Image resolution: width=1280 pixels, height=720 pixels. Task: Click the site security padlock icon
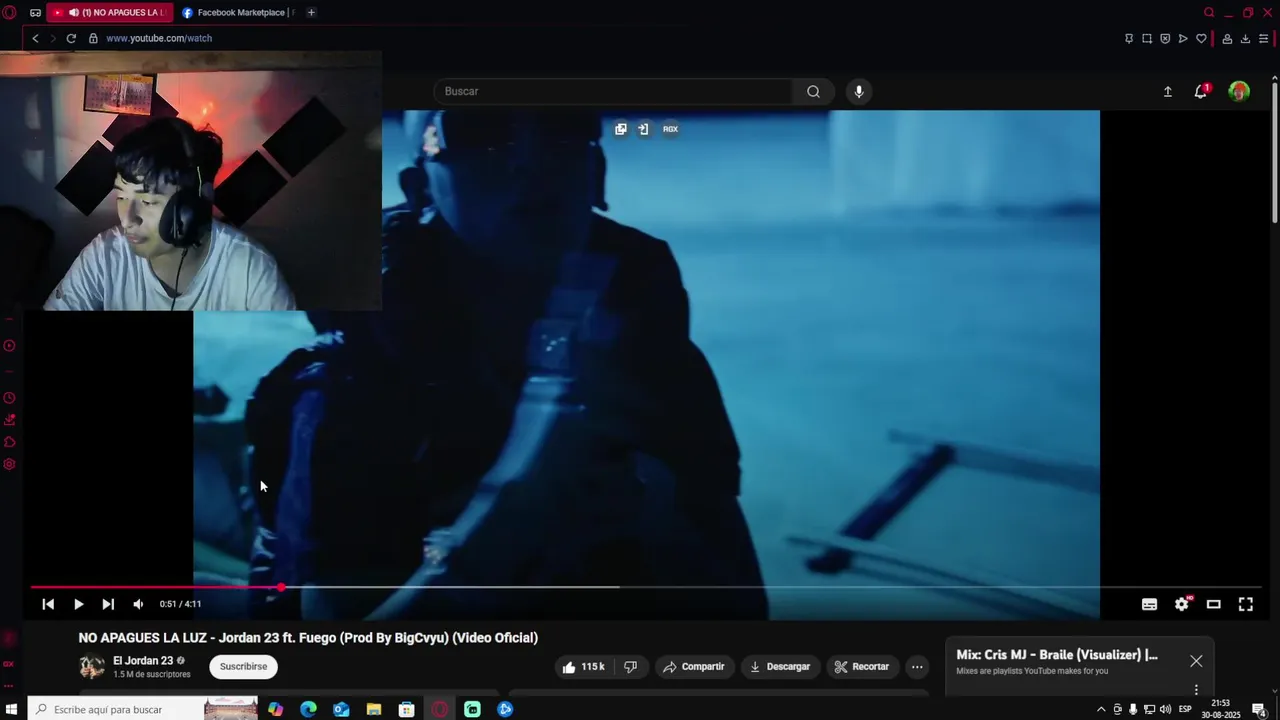click(x=93, y=38)
